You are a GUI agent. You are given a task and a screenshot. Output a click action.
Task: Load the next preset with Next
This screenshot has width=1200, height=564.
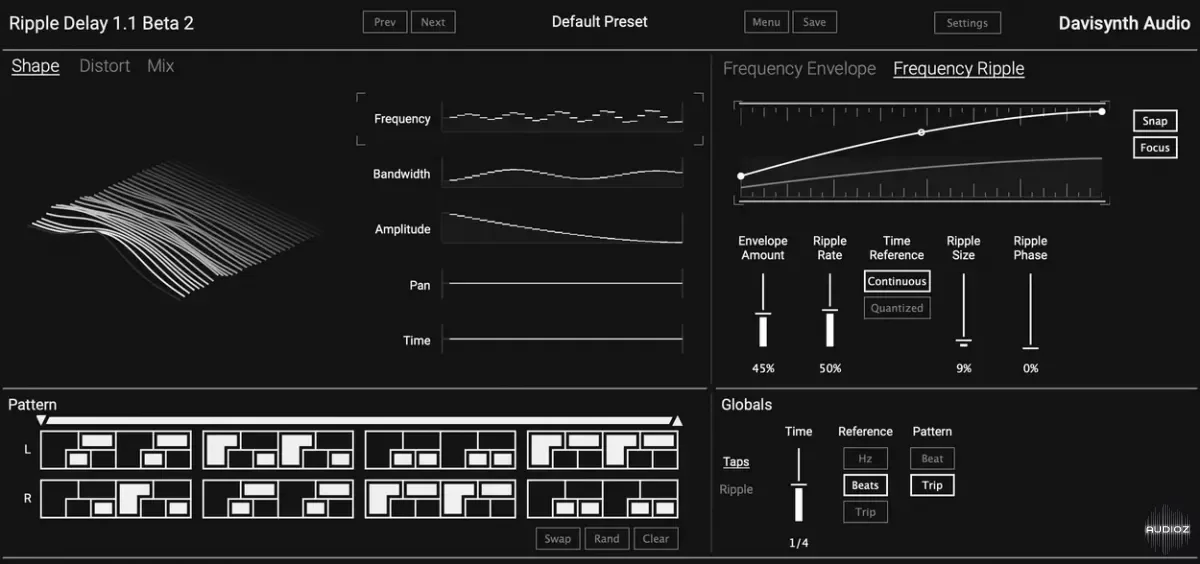[x=433, y=22]
